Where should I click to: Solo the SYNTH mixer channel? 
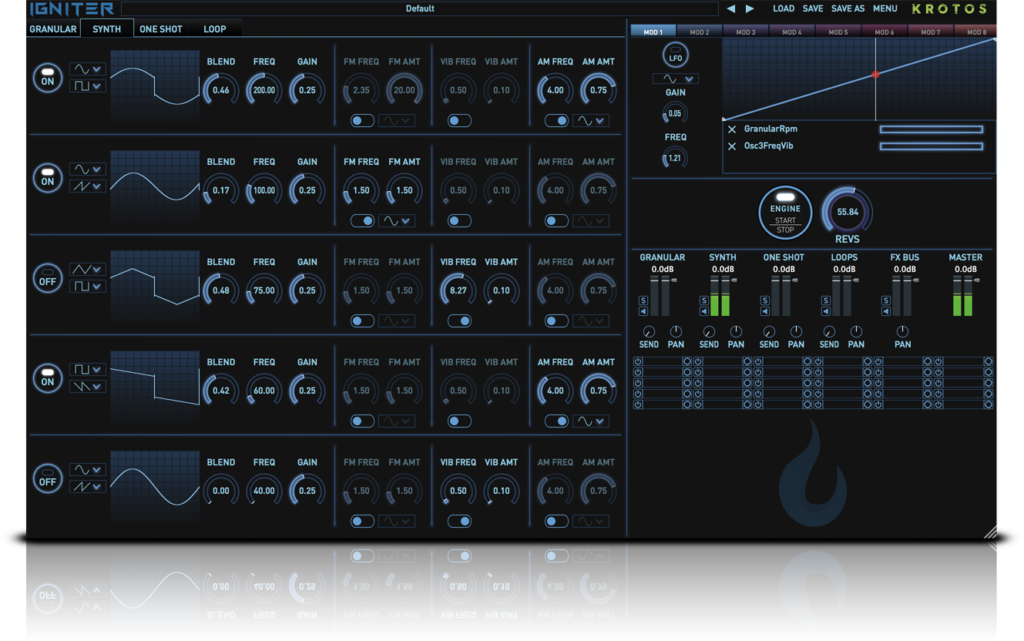pyautogui.click(x=703, y=300)
